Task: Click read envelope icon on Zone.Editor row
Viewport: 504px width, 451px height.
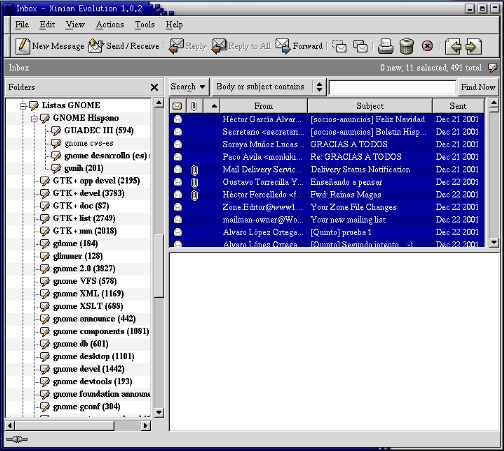Action: tap(178, 207)
